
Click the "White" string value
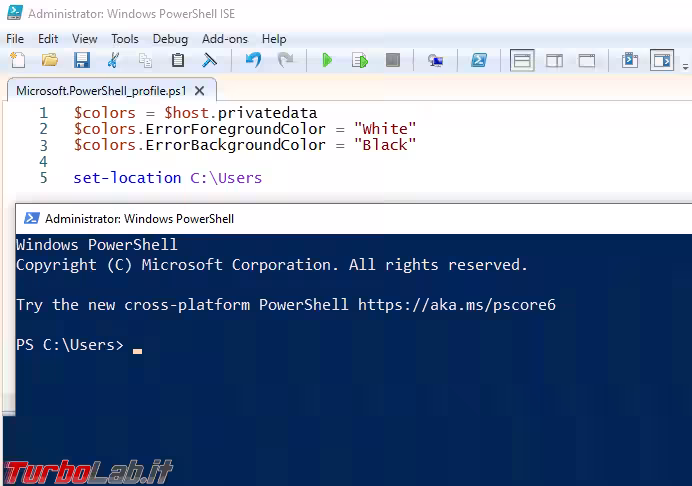point(385,129)
